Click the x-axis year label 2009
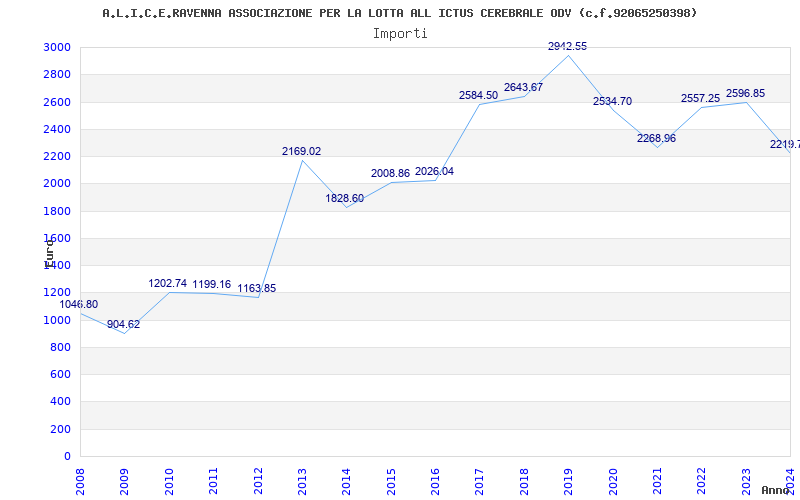The image size is (800, 500). coord(124,482)
